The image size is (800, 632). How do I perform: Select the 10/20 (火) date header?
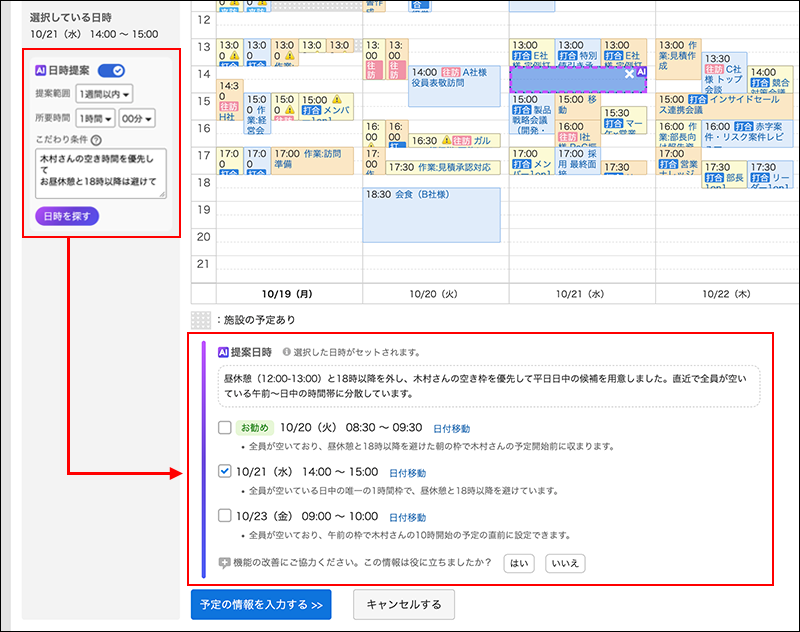tap(434, 294)
